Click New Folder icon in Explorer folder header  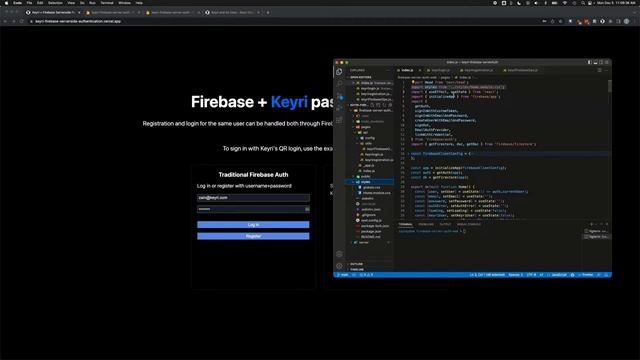click(x=378, y=105)
